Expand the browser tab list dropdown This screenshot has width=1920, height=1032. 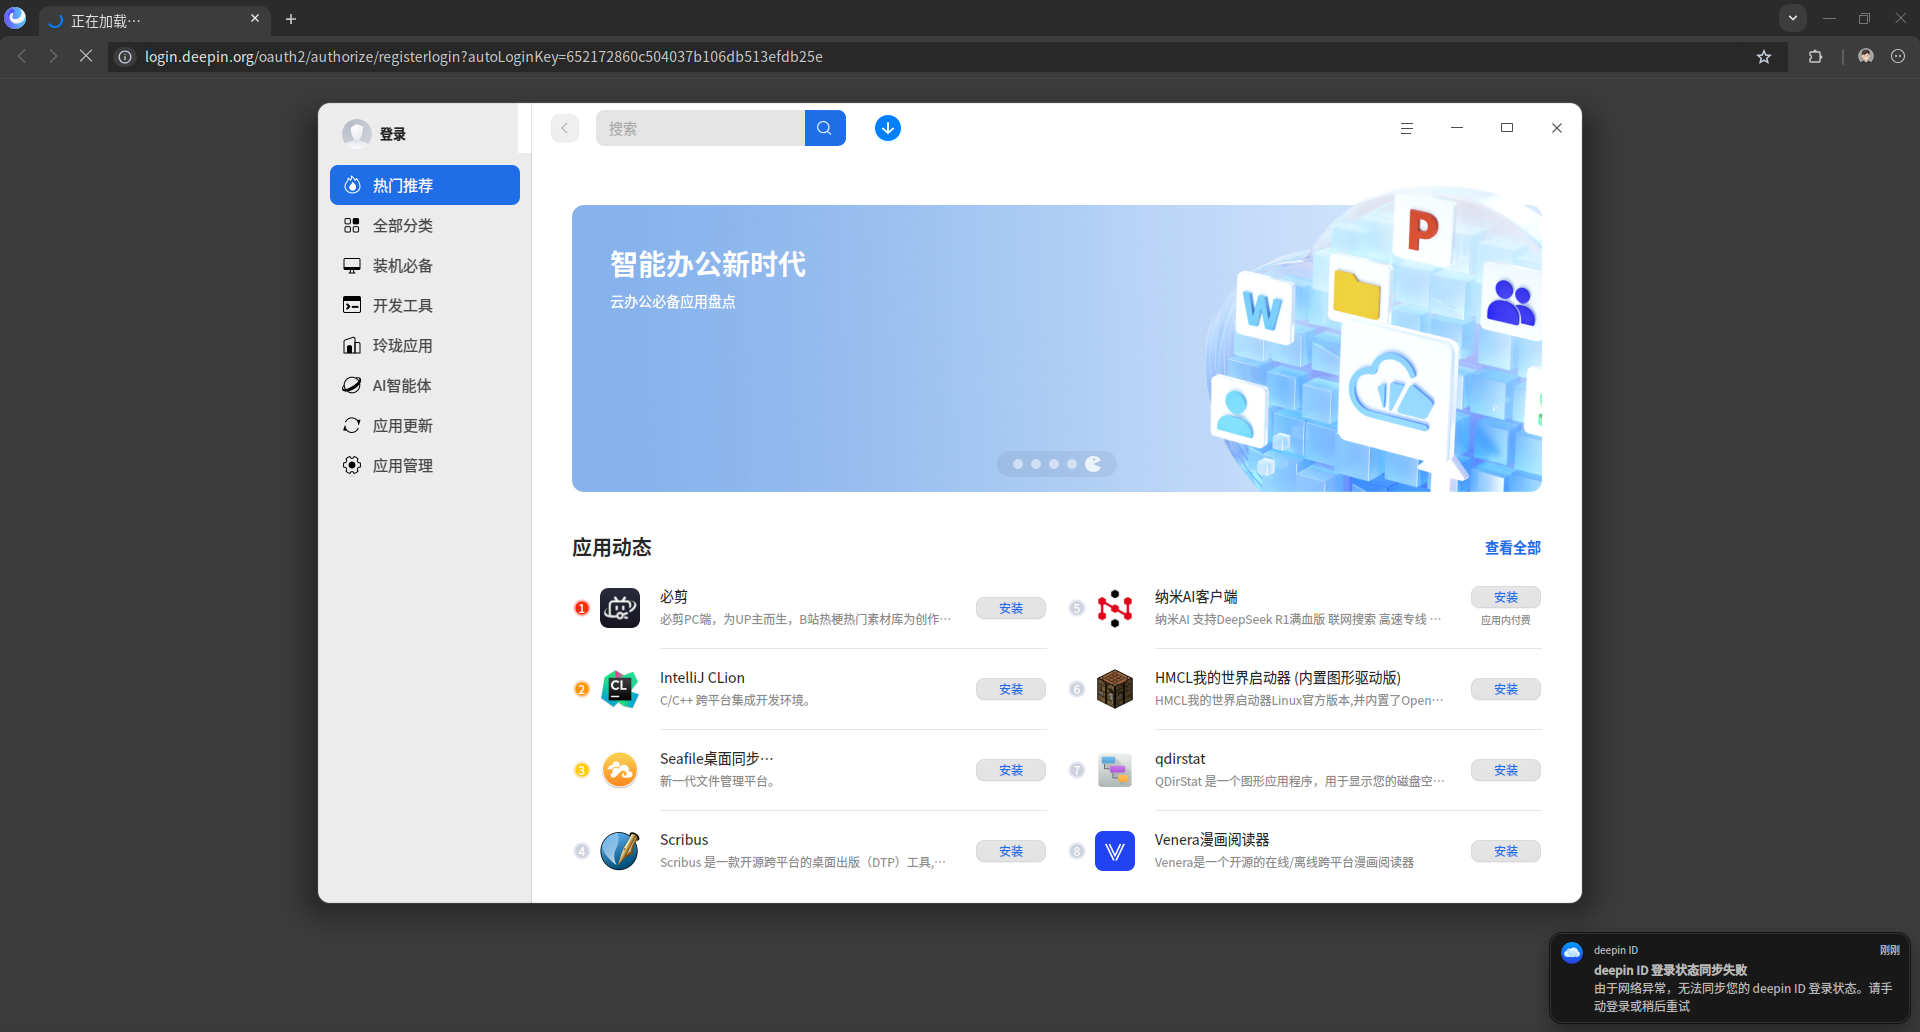pos(1793,18)
